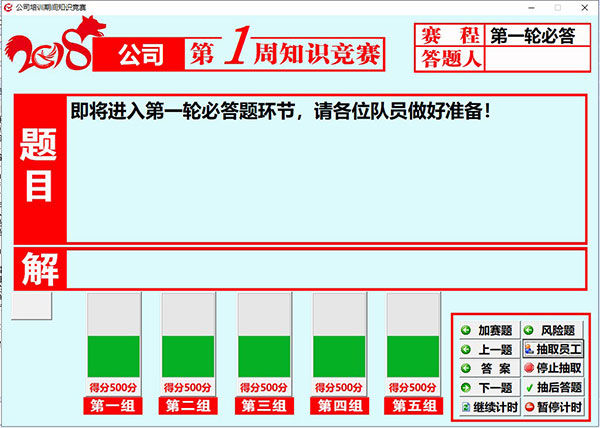
Task: Close the quiz window
Action: click(585, 8)
